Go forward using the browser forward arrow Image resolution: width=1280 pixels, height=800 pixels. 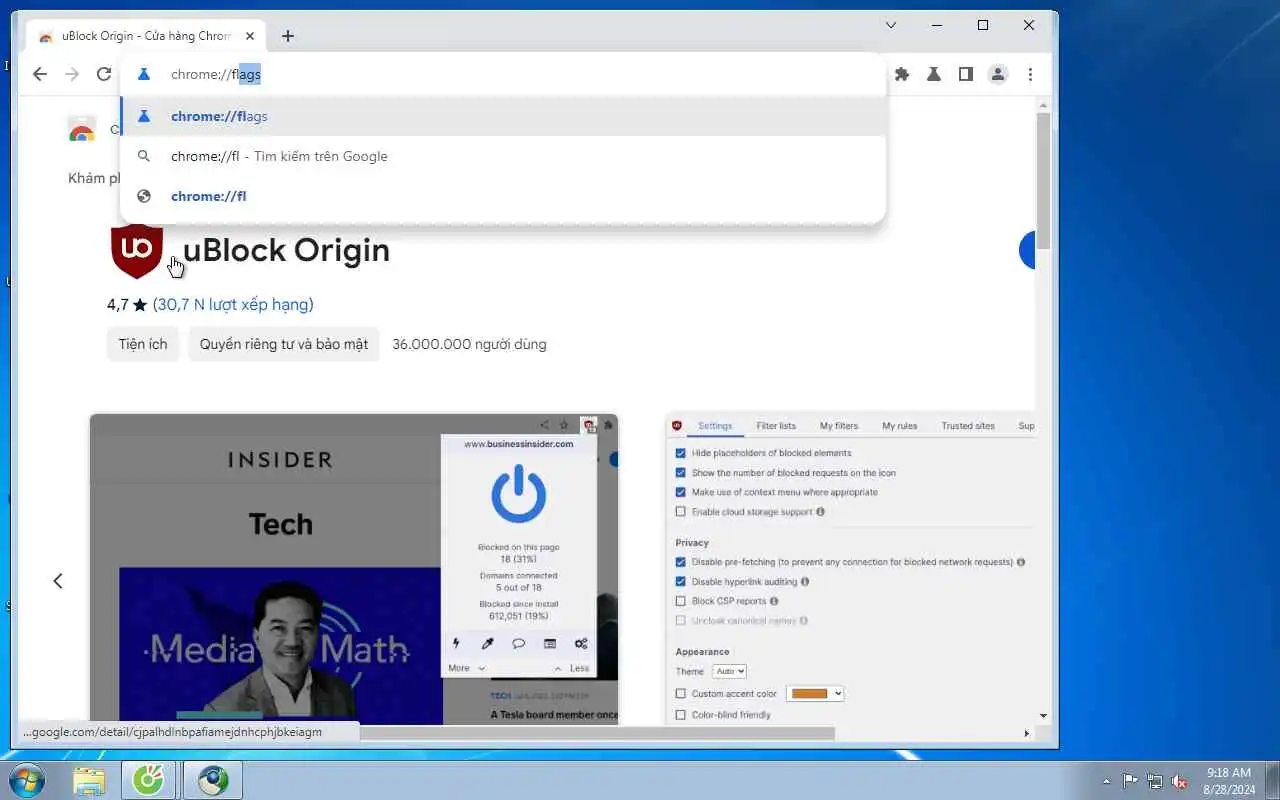(72, 74)
